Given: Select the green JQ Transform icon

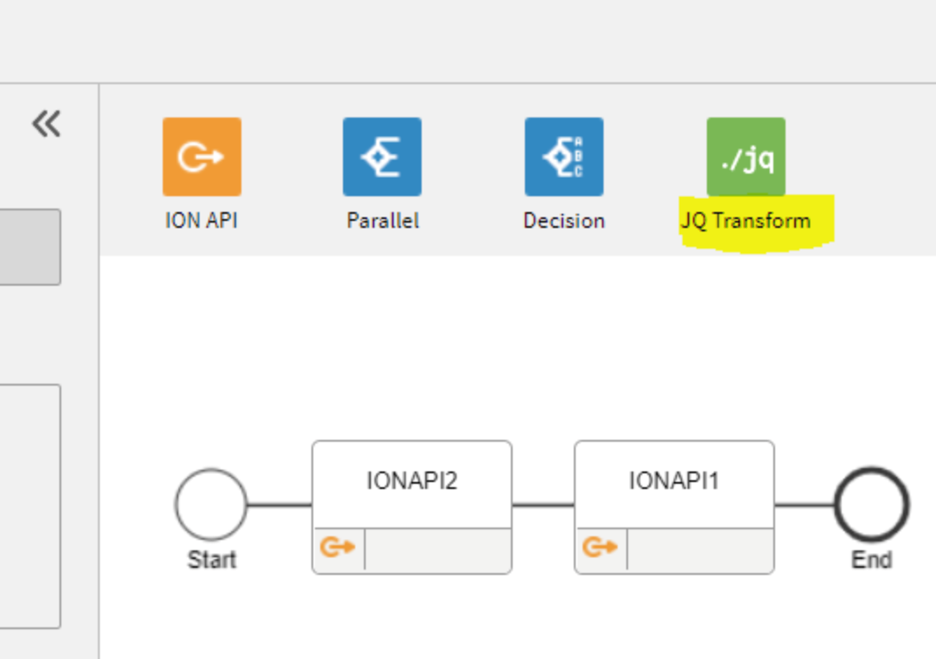Looking at the screenshot, I should click(746, 157).
